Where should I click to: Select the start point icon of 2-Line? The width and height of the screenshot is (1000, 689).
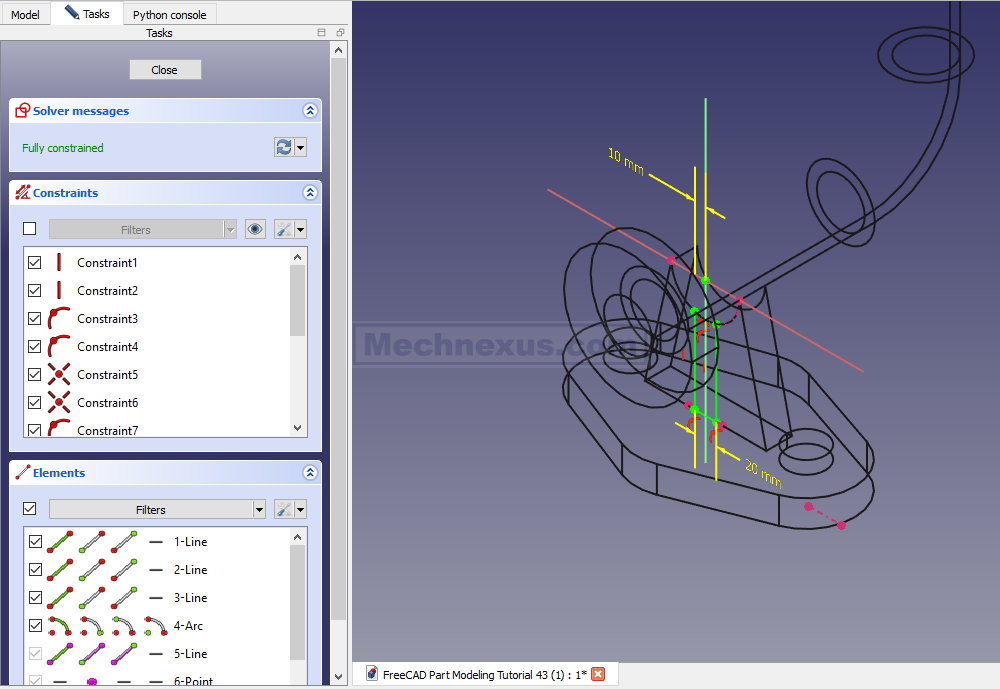point(92,570)
